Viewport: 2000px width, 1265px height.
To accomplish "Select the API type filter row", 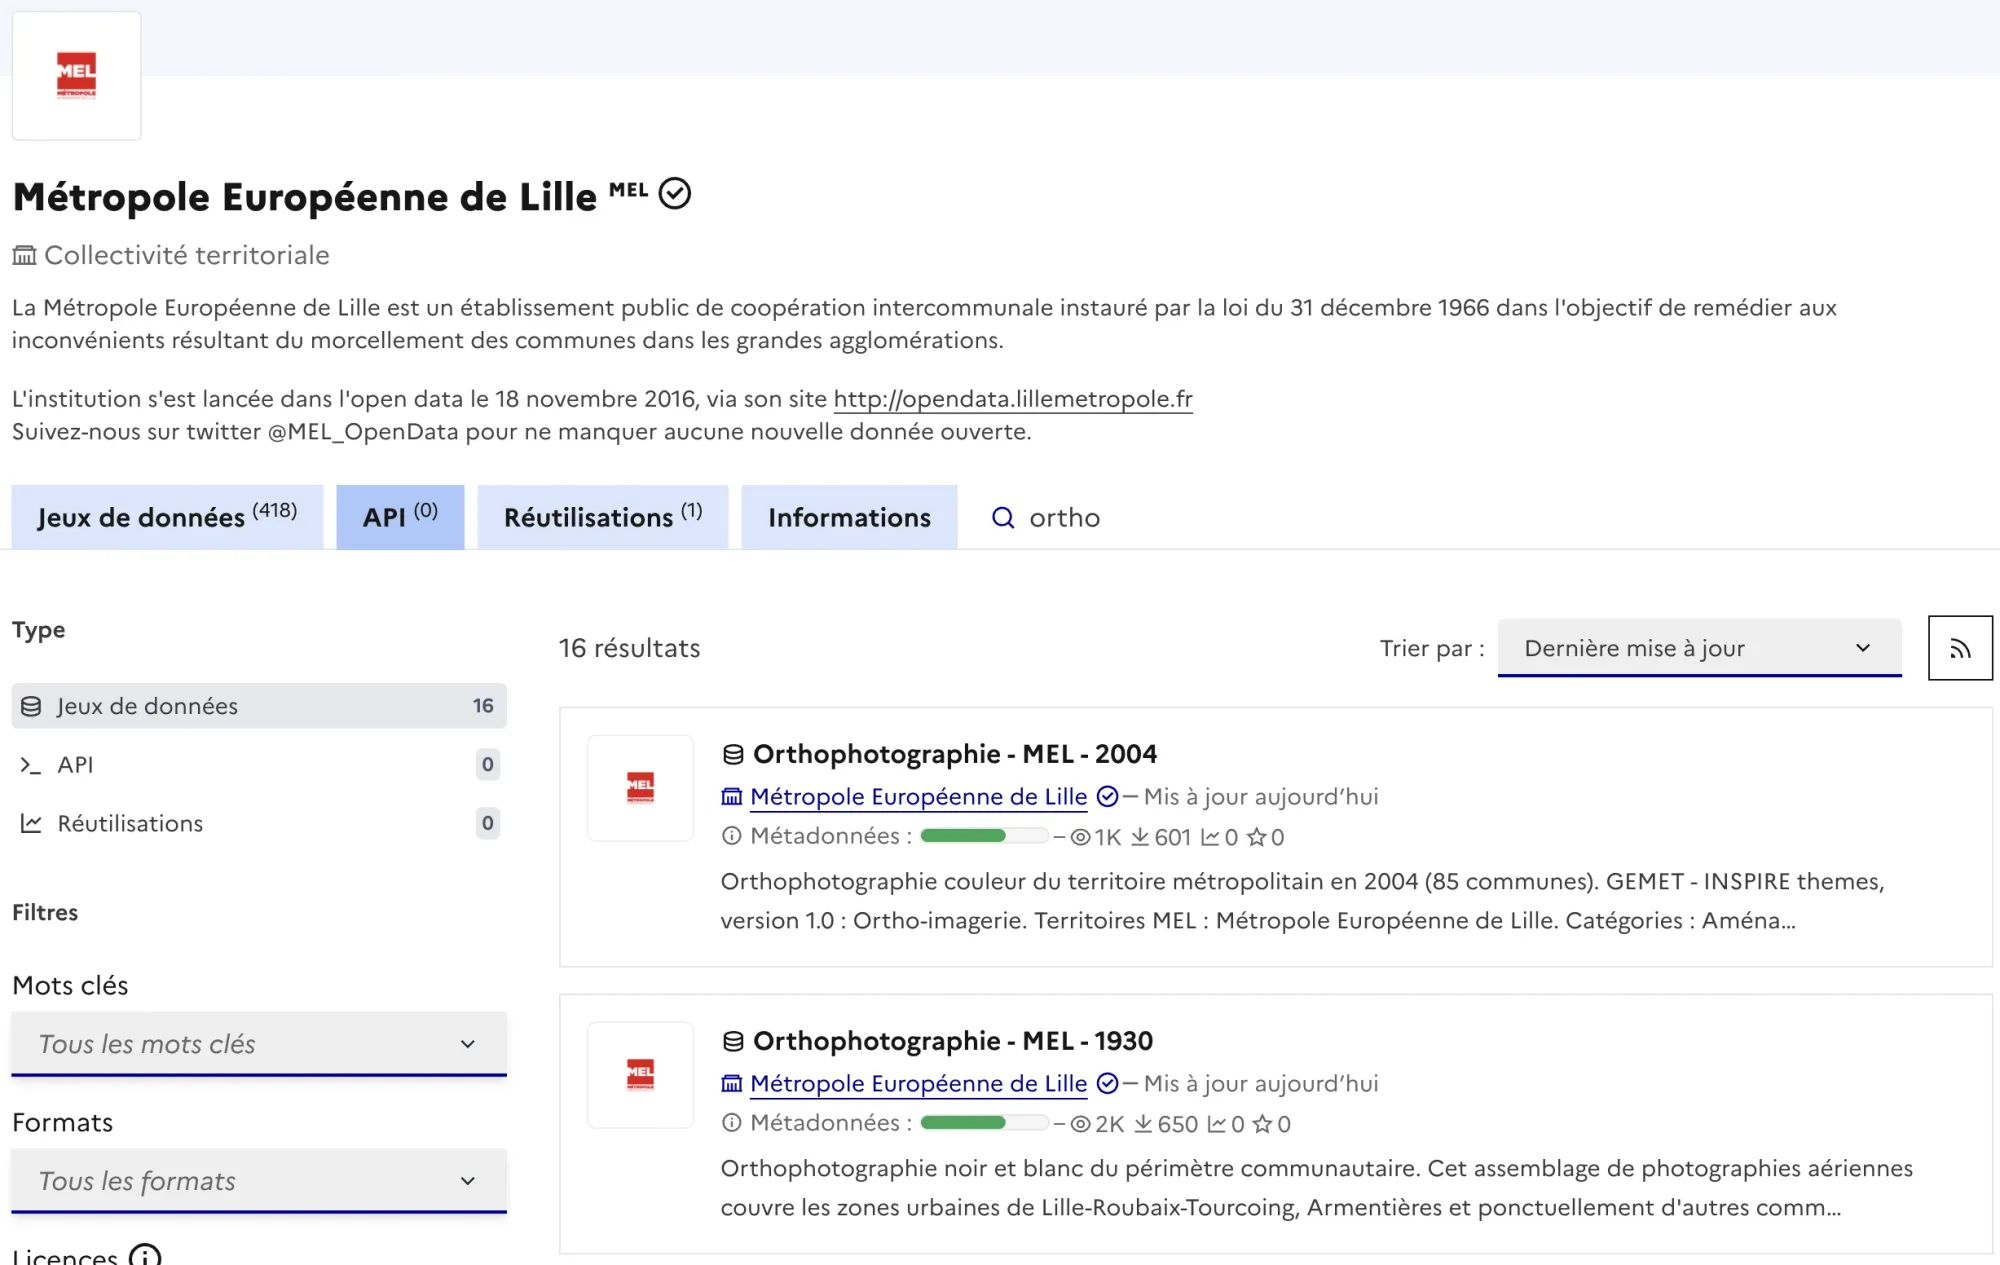I will click(x=259, y=765).
